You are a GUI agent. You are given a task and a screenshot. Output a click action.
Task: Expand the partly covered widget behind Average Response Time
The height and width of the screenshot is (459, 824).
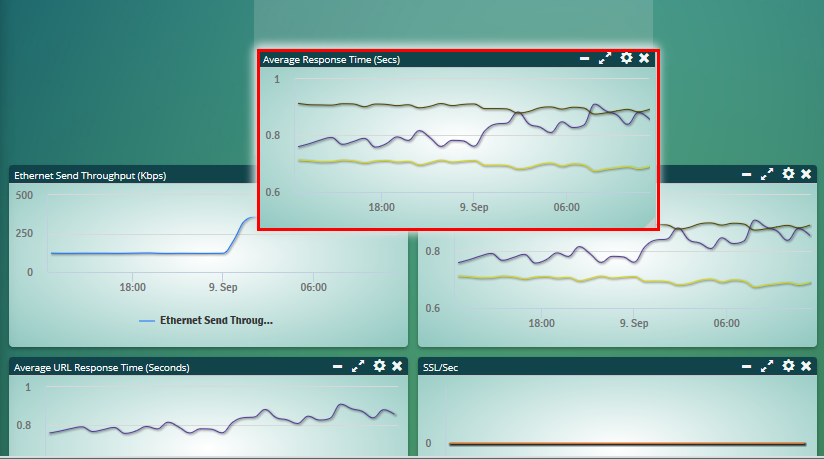(767, 174)
